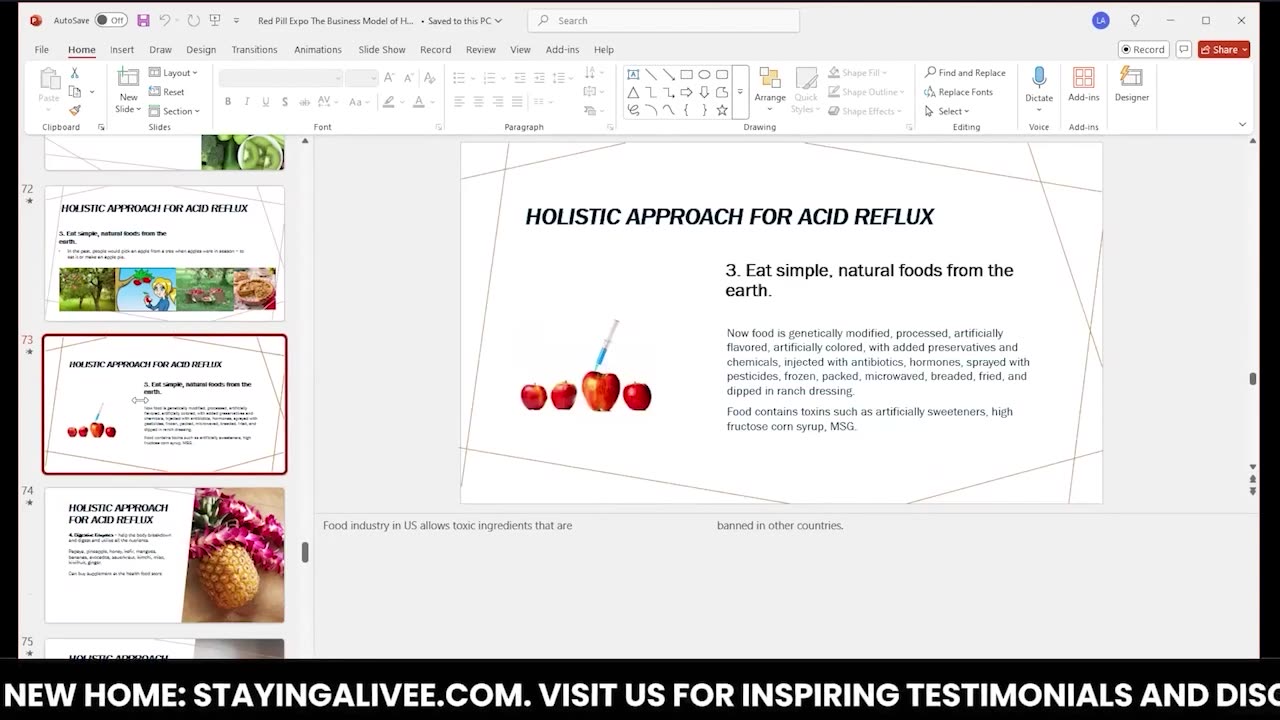Select slide 74 pineapple thumbnail

point(165,555)
